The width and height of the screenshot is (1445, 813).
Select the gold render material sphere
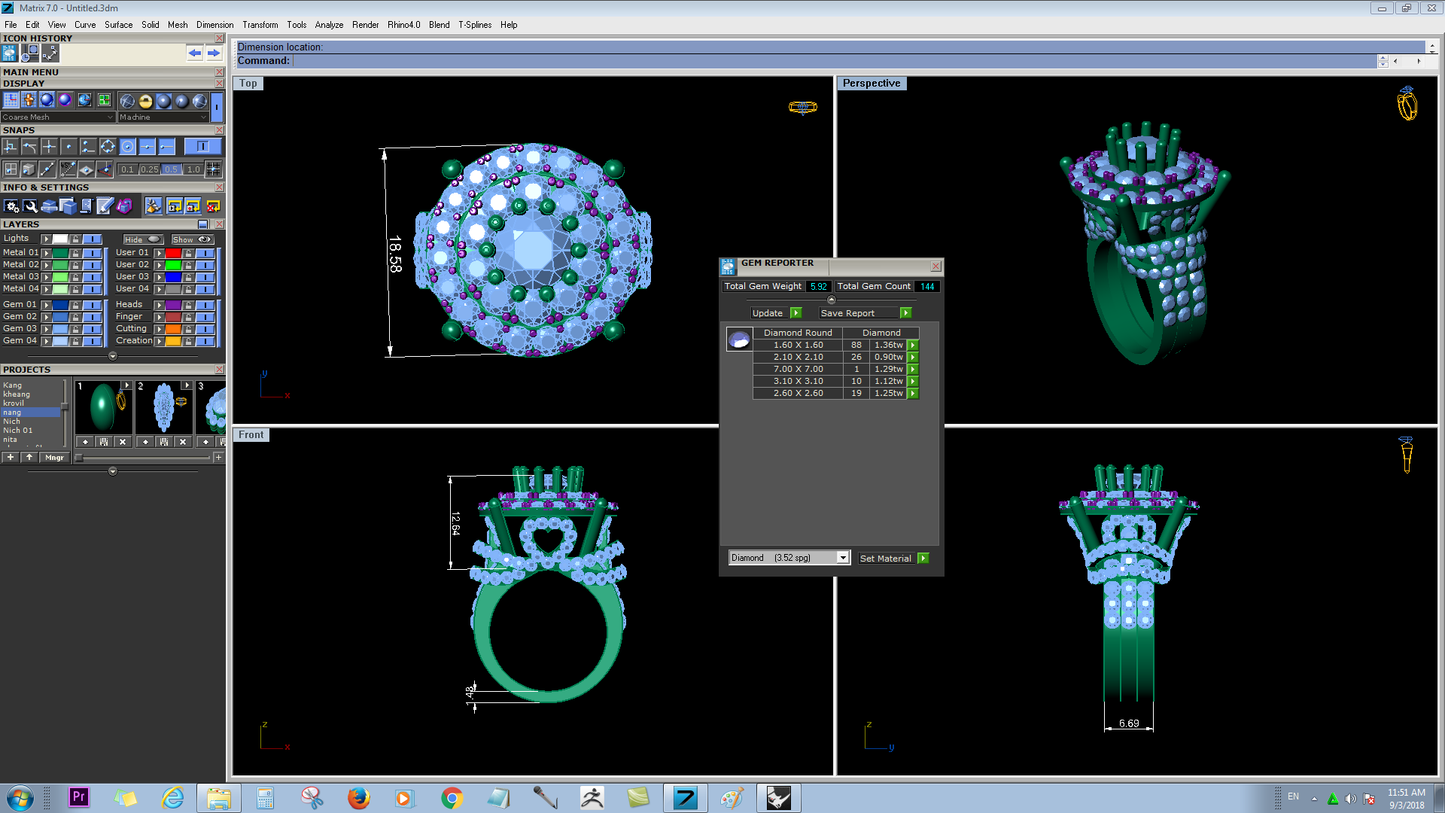[145, 101]
